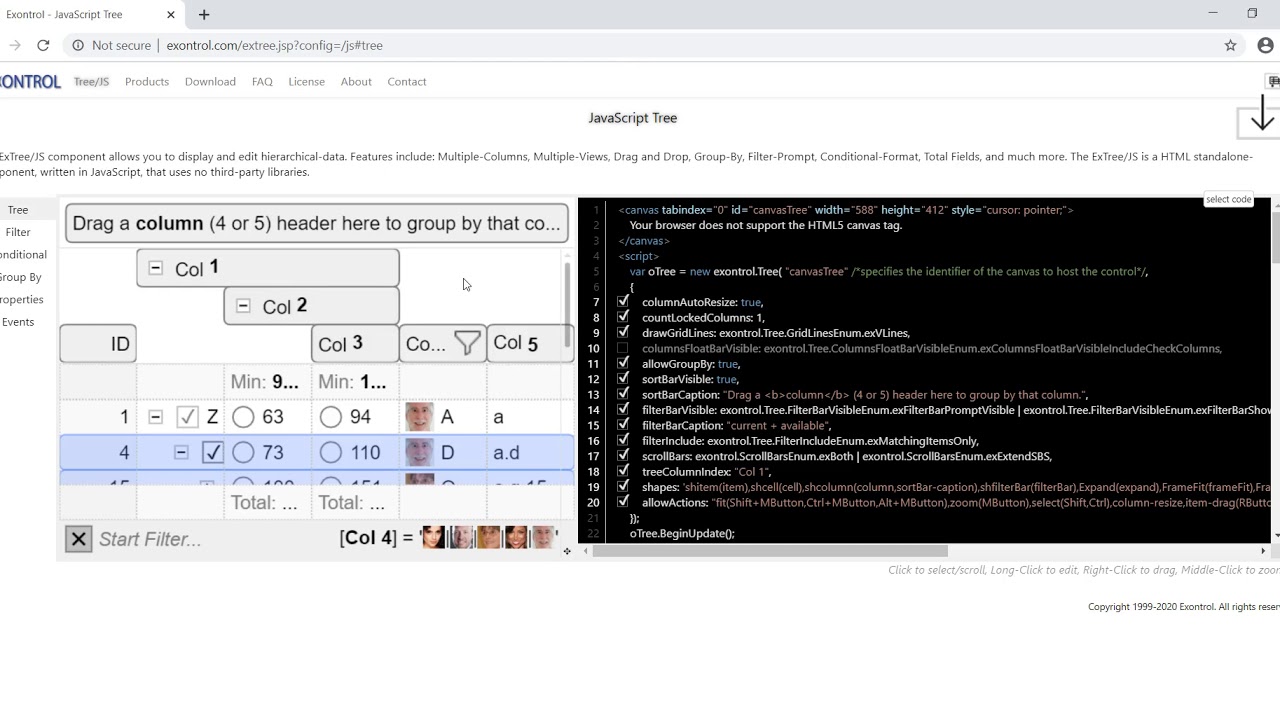Click the browser address bar URL
1280x720 pixels.
click(274, 45)
